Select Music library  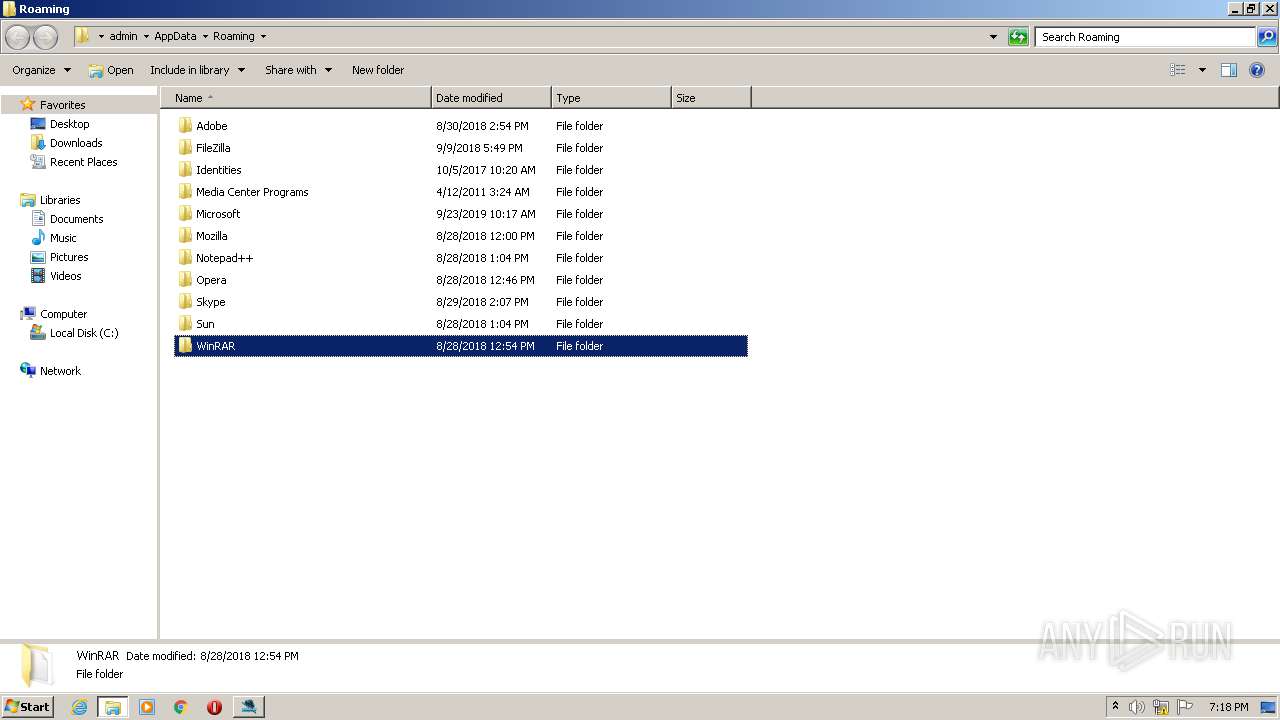click(63, 238)
